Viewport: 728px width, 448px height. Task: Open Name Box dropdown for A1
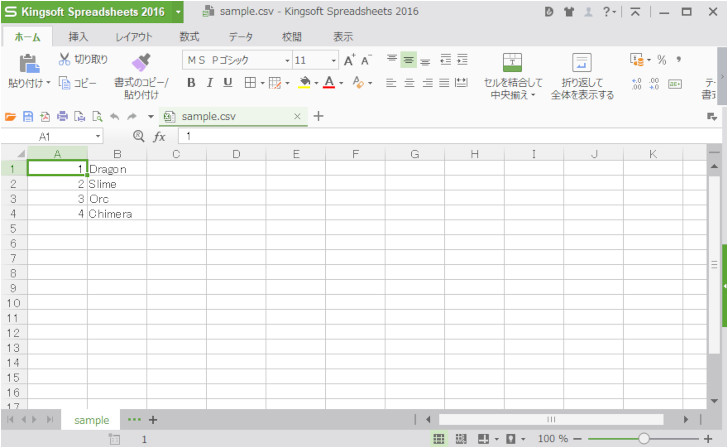[x=98, y=136]
